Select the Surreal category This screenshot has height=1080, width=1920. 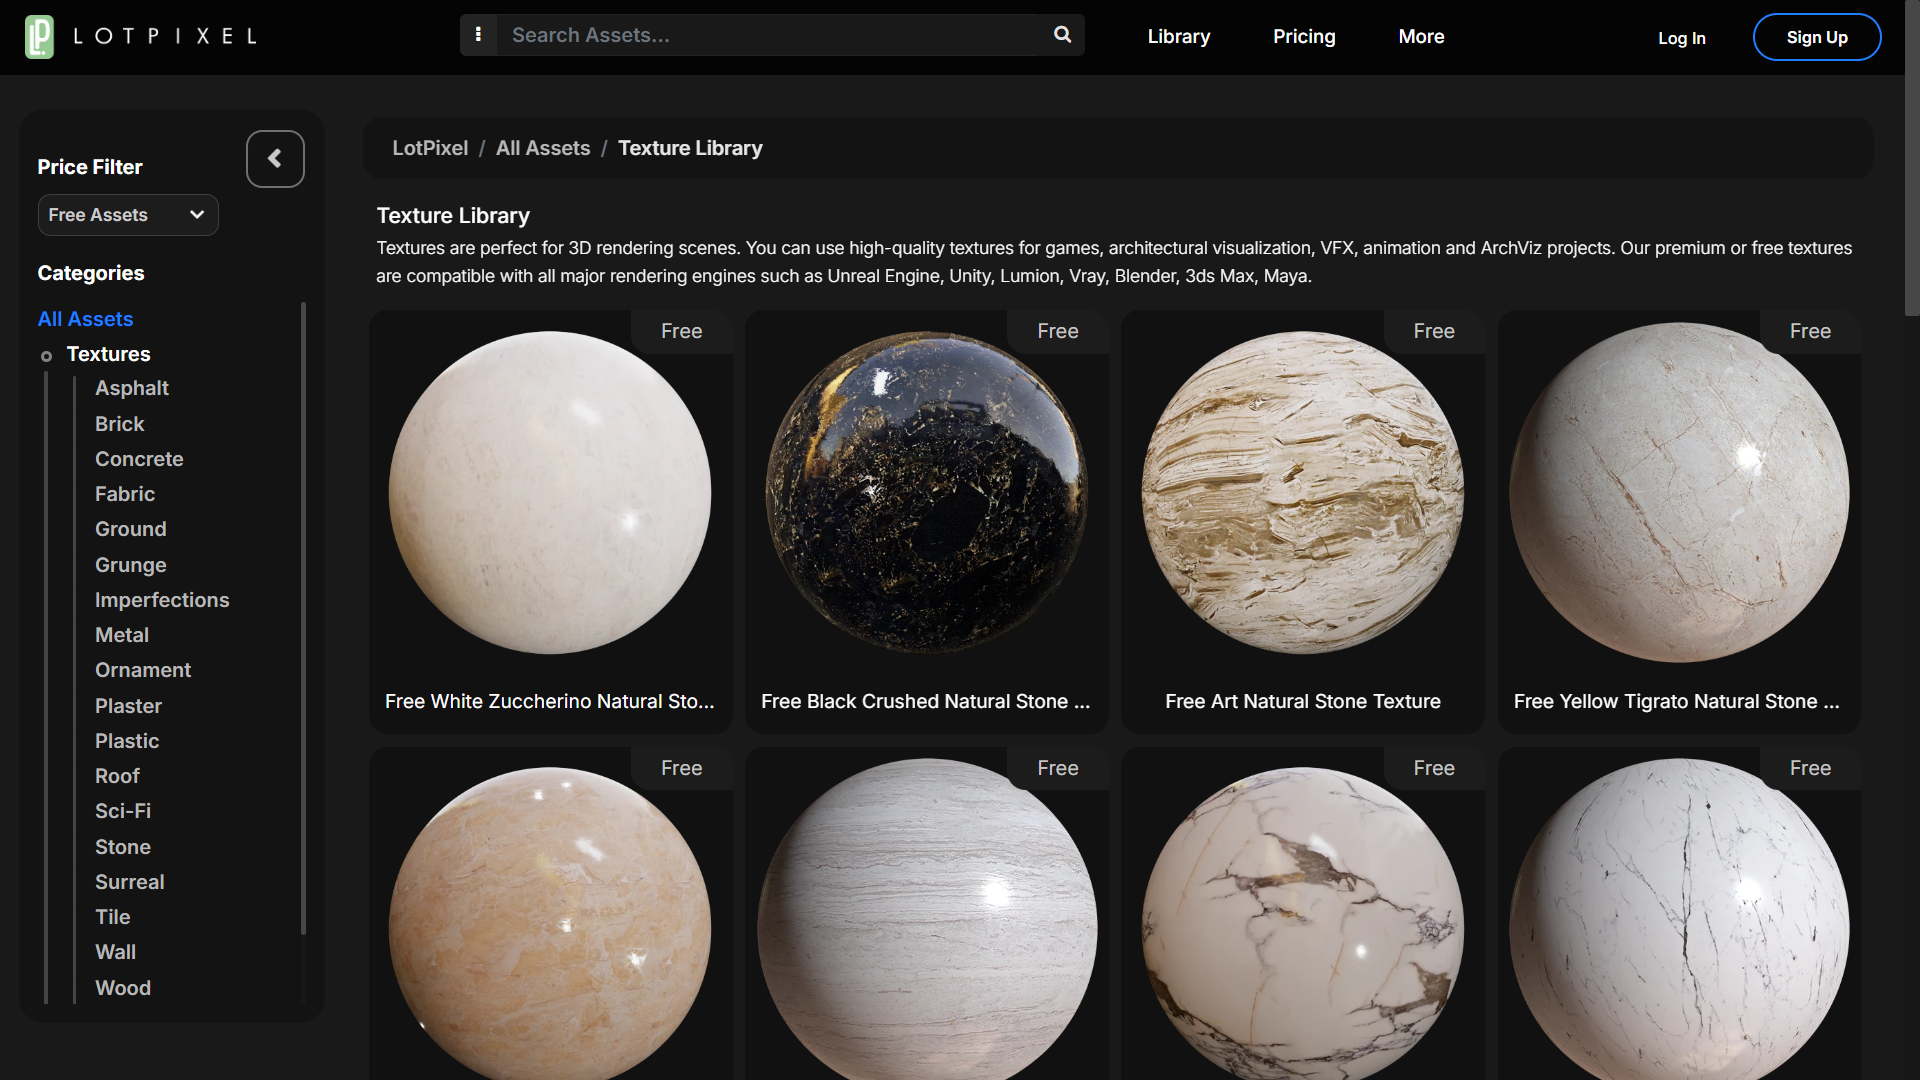(x=130, y=882)
